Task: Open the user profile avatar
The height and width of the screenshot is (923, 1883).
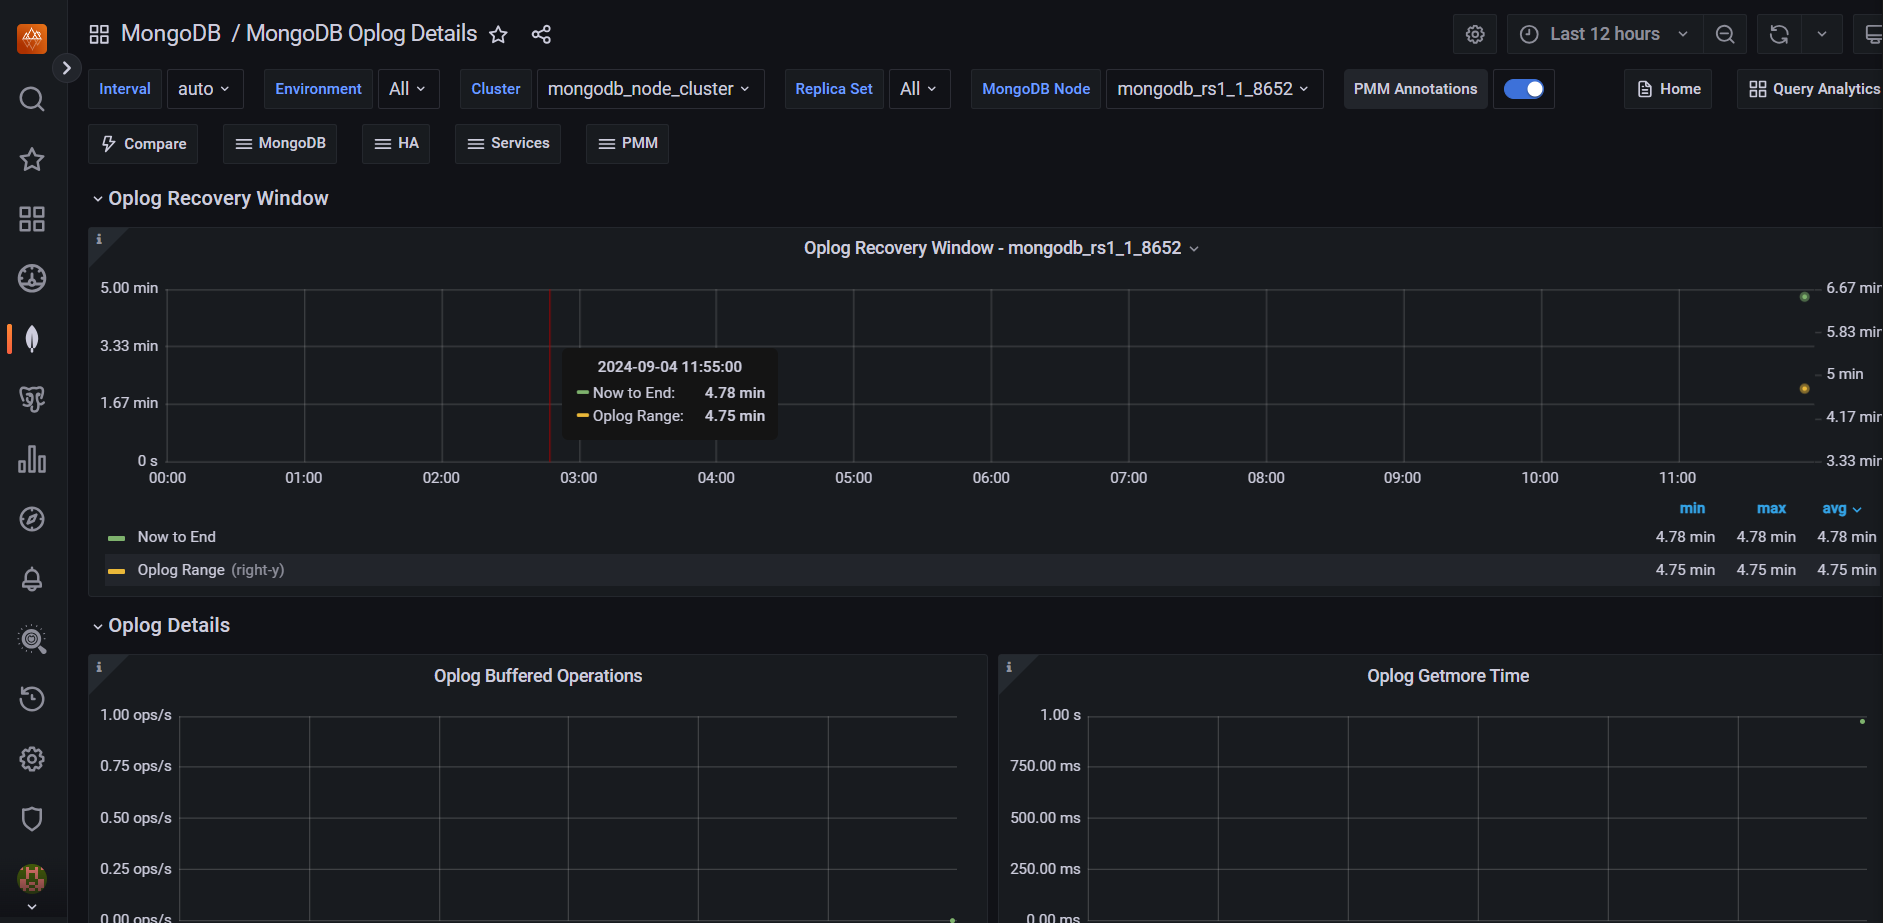Action: click(32, 879)
